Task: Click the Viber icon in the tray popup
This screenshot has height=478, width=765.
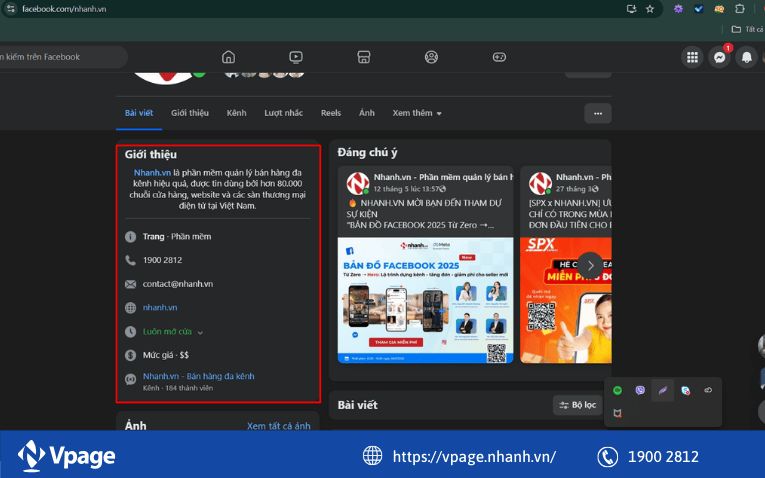Action: [640, 390]
